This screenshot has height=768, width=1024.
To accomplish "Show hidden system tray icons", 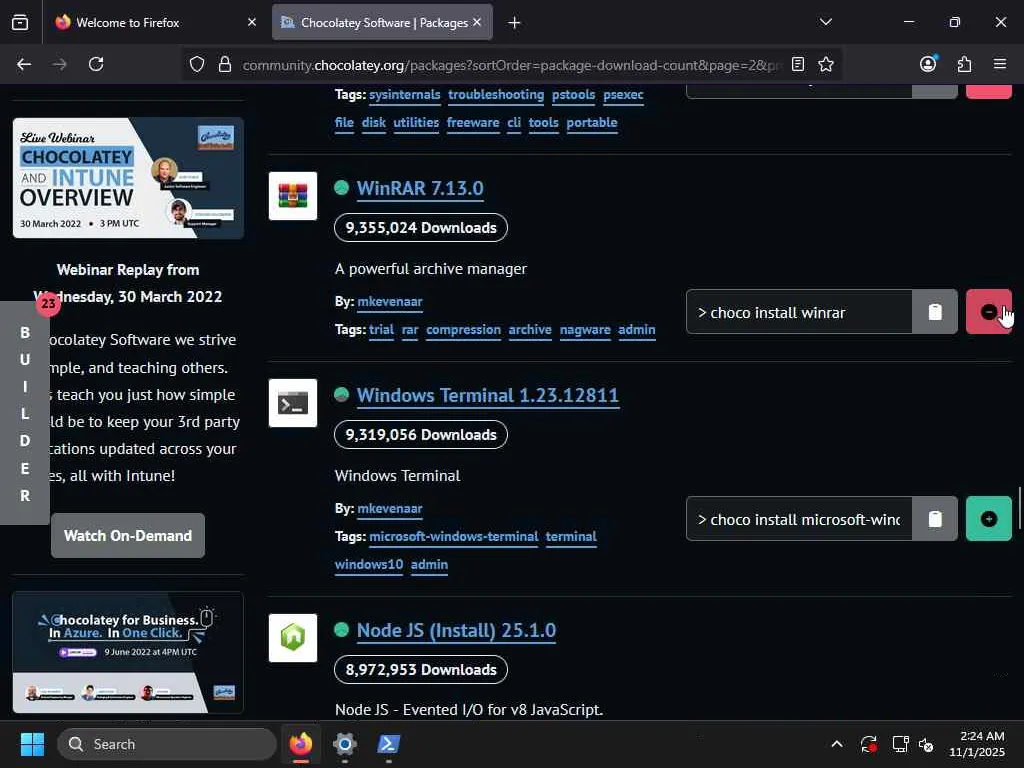I will click(x=837, y=744).
